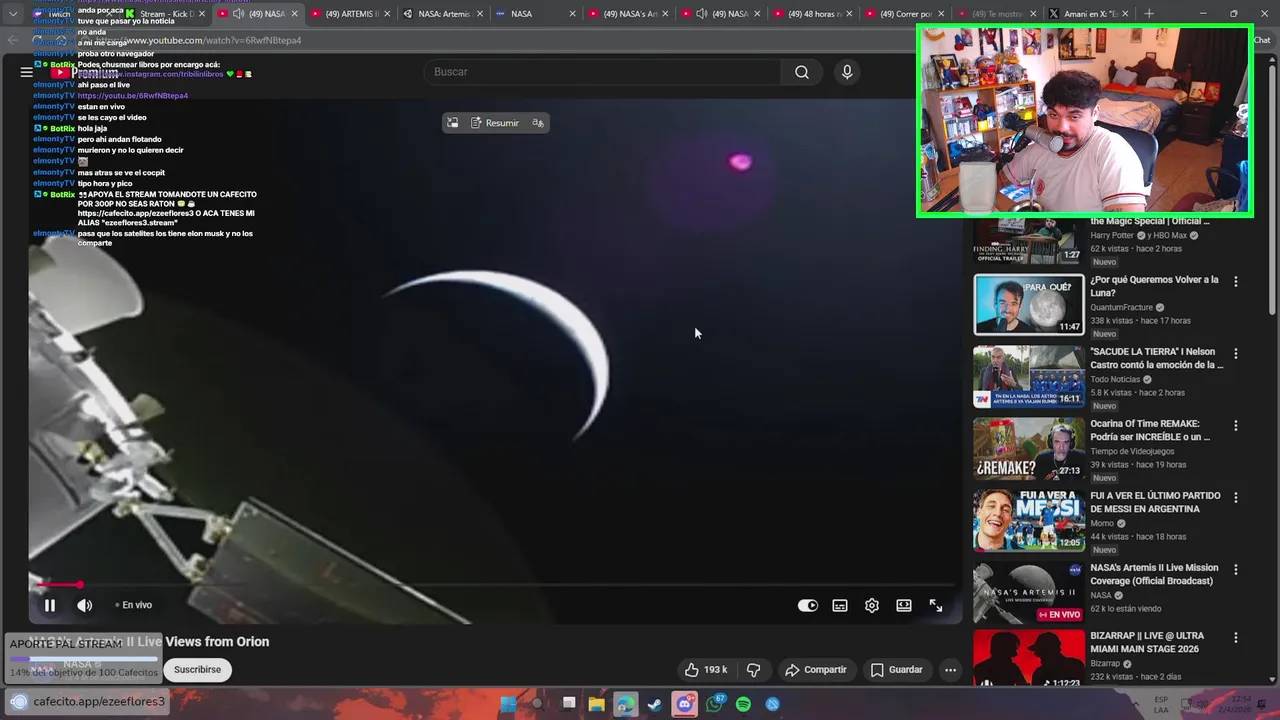The height and width of the screenshot is (720, 1280).
Task: Mute the video volume icon
Action: pos(85,605)
